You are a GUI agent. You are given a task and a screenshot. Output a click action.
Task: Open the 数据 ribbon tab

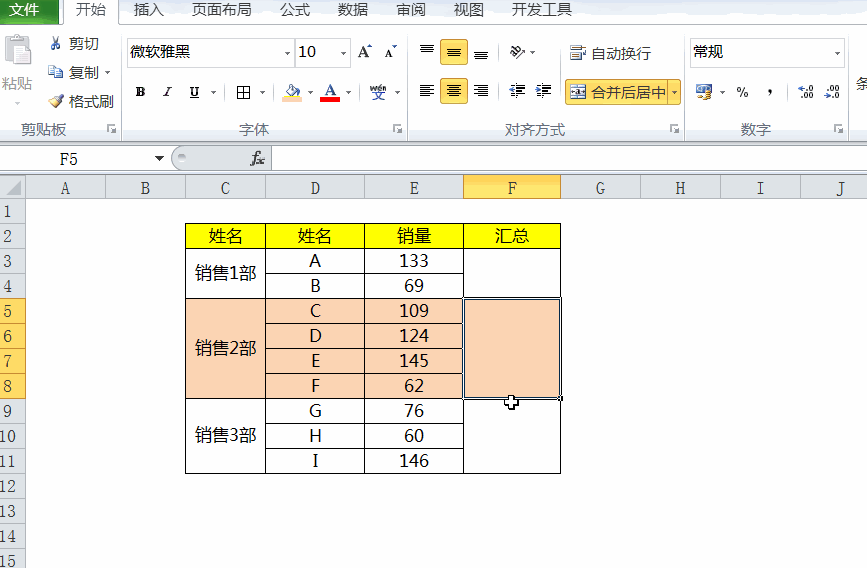(x=353, y=9)
